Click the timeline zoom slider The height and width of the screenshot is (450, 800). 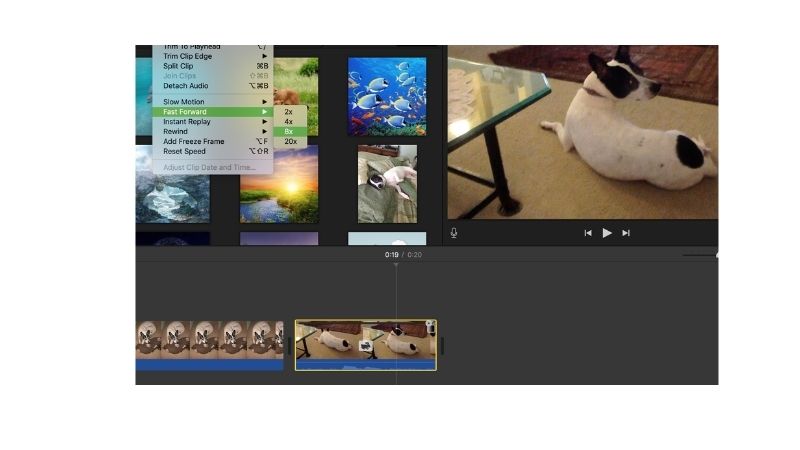point(700,255)
